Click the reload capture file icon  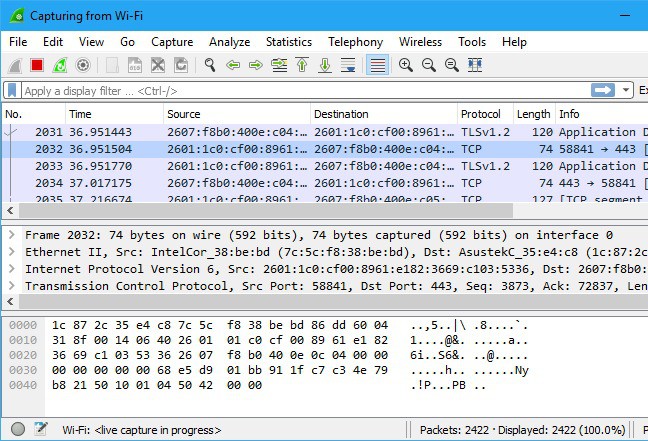[x=181, y=65]
